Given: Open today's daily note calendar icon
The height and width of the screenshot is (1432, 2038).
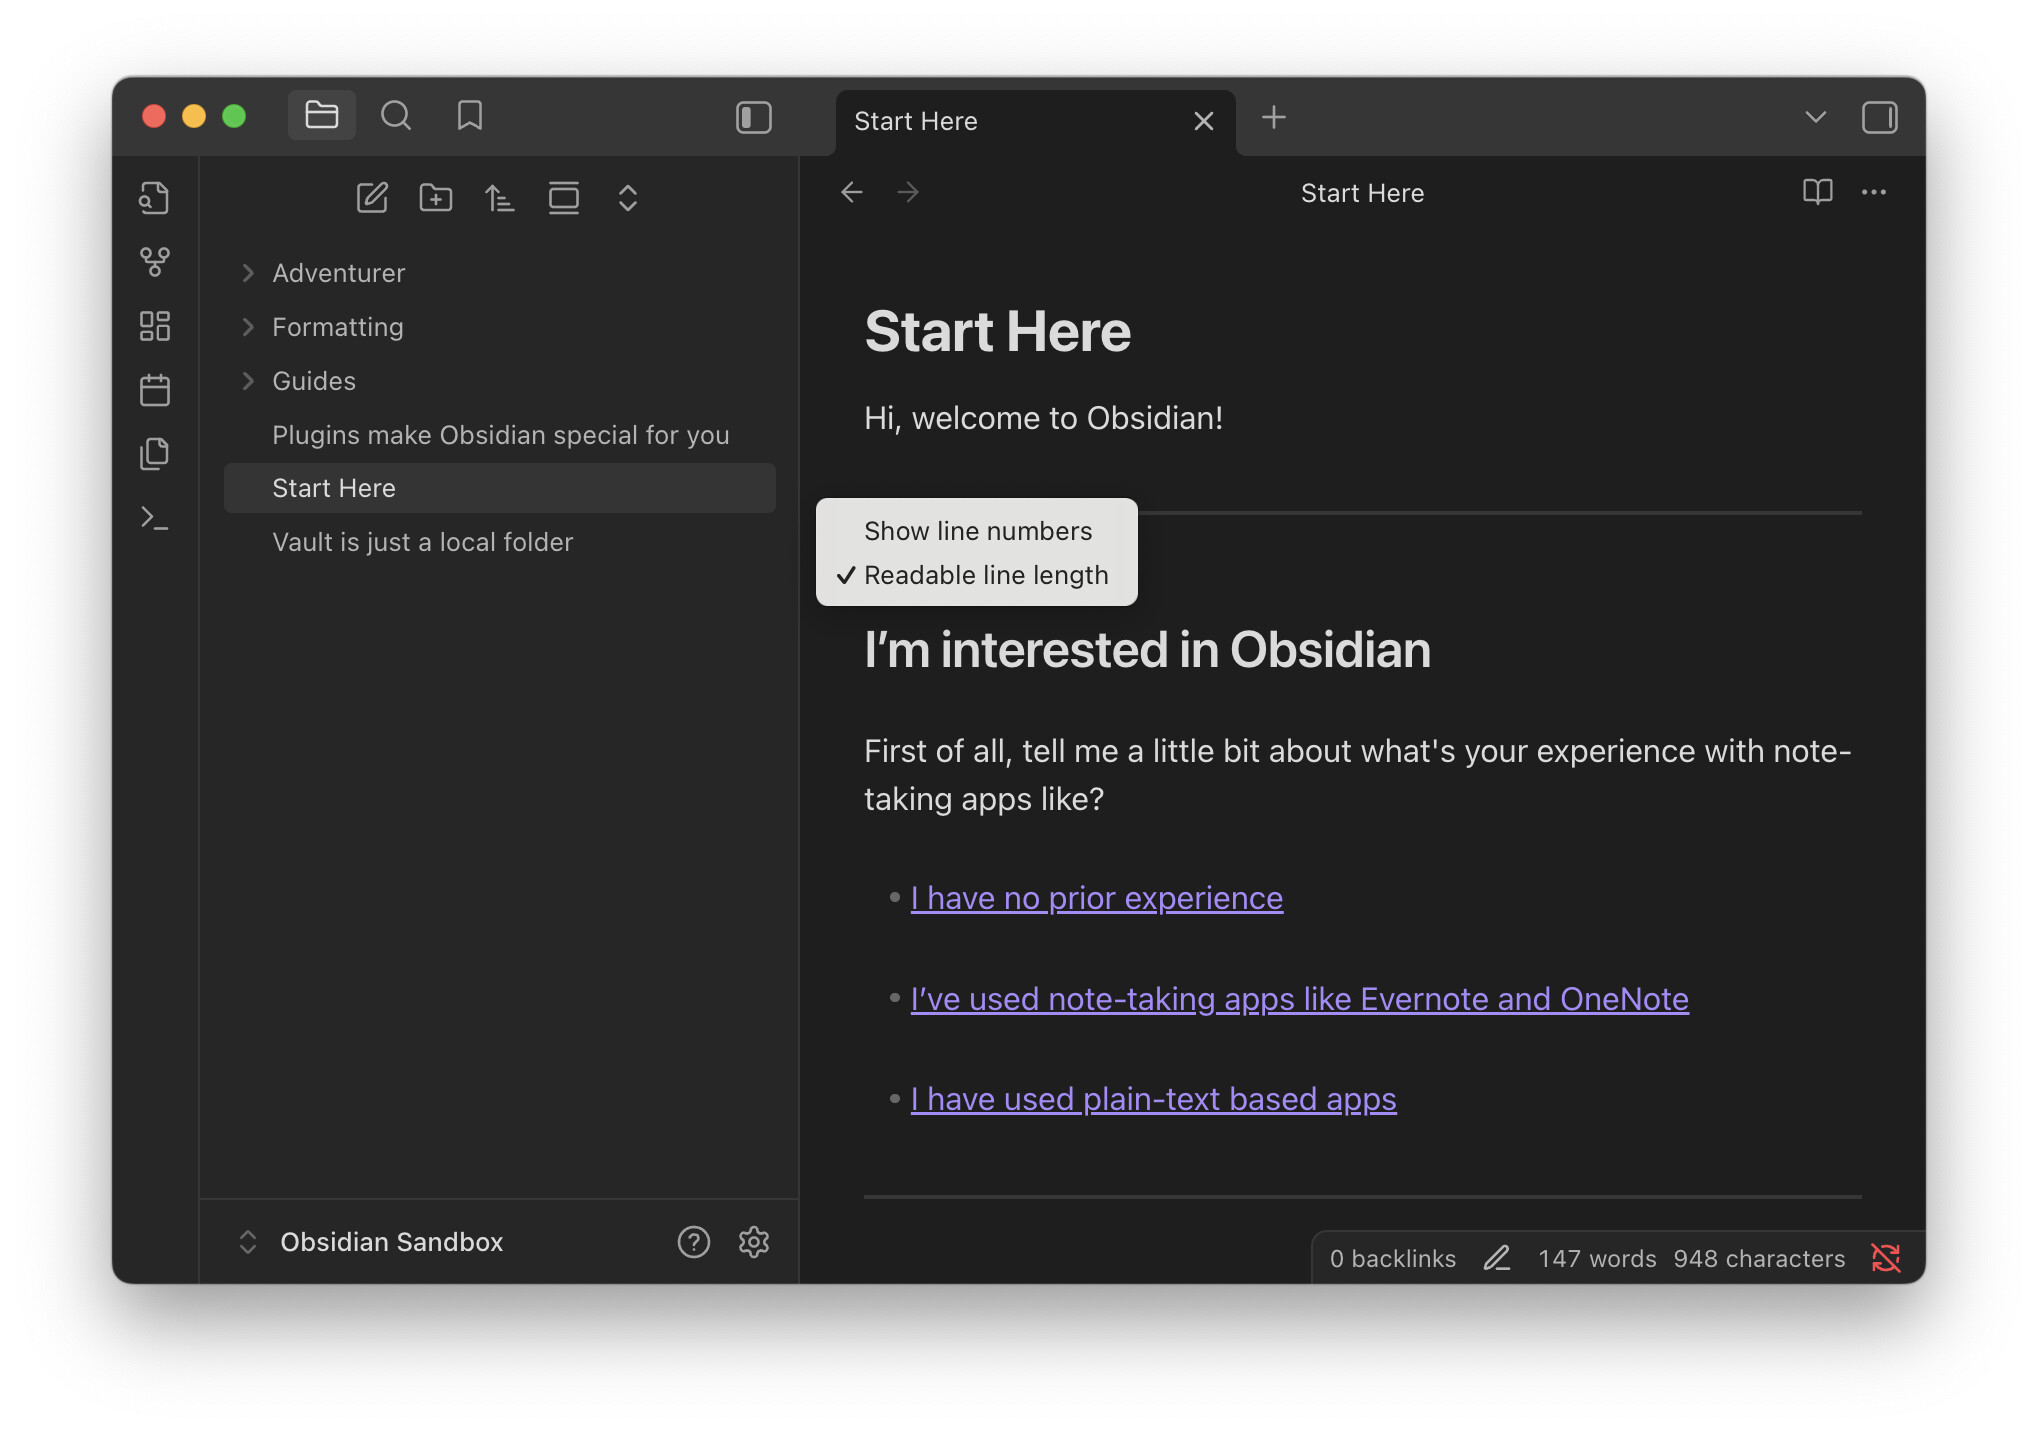Looking at the screenshot, I should click(154, 390).
